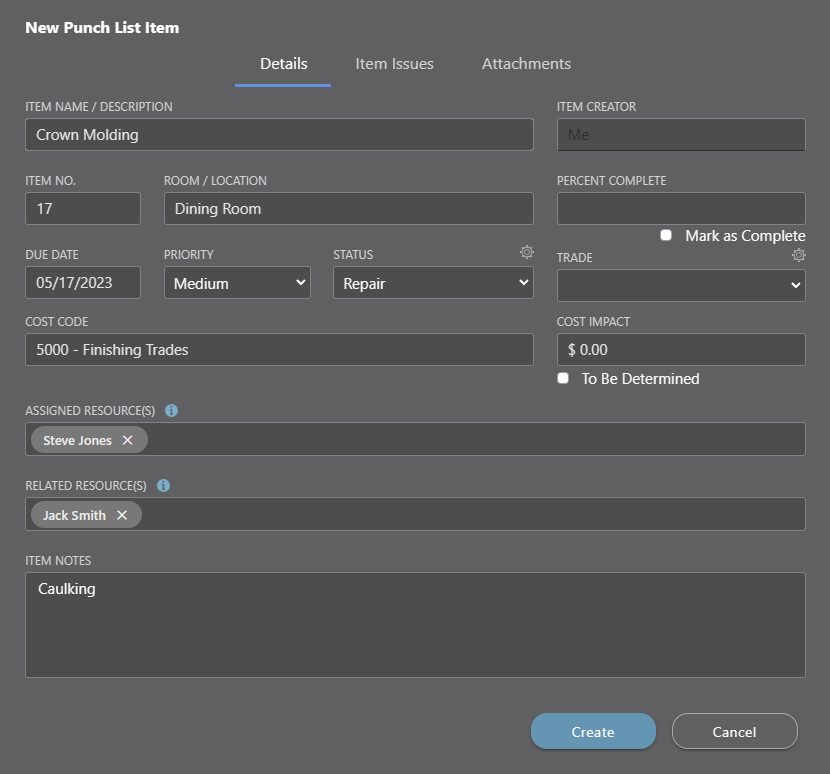The image size is (830, 774).
Task: Select the Details tab
Action: point(283,64)
